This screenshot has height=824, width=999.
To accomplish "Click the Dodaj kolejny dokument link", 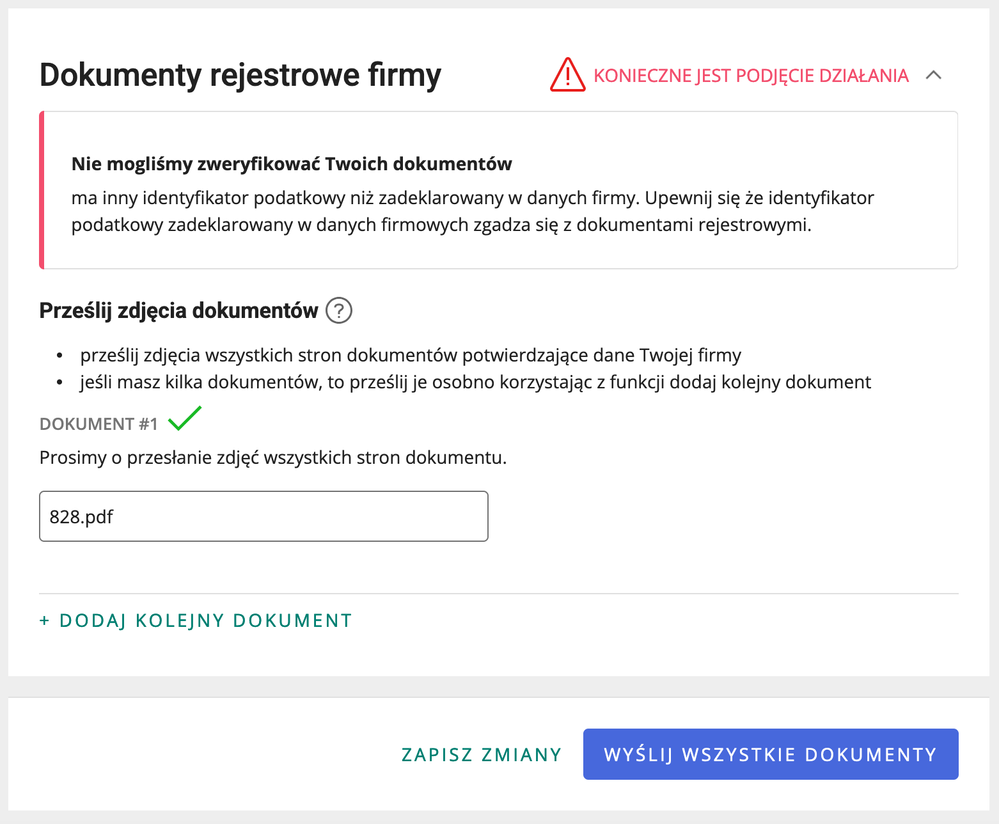I will coord(196,620).
